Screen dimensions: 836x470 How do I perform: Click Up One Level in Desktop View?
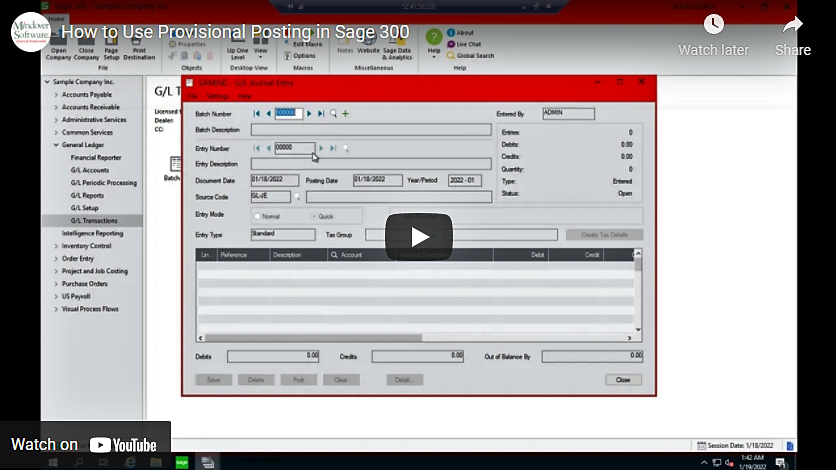[x=238, y=48]
